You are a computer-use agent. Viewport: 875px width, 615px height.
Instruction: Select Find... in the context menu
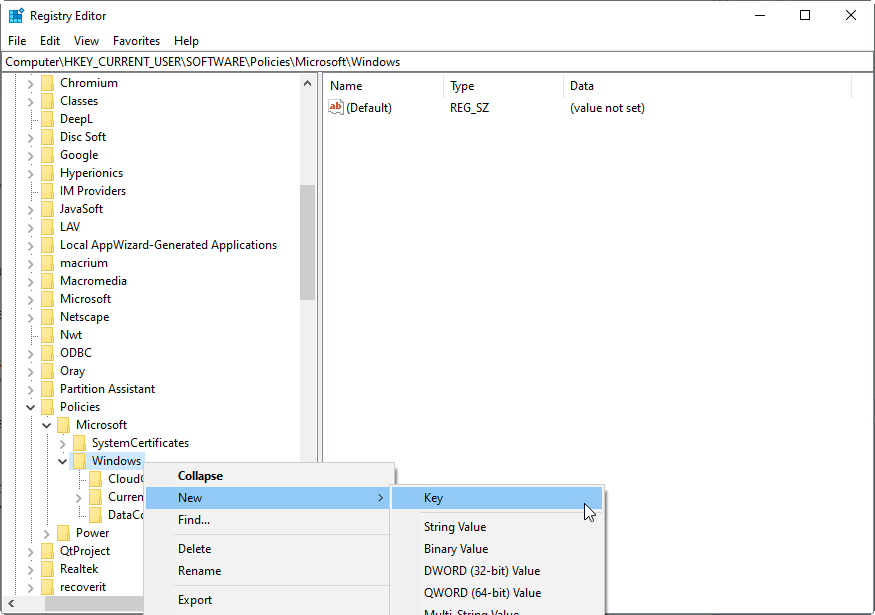pos(268,520)
